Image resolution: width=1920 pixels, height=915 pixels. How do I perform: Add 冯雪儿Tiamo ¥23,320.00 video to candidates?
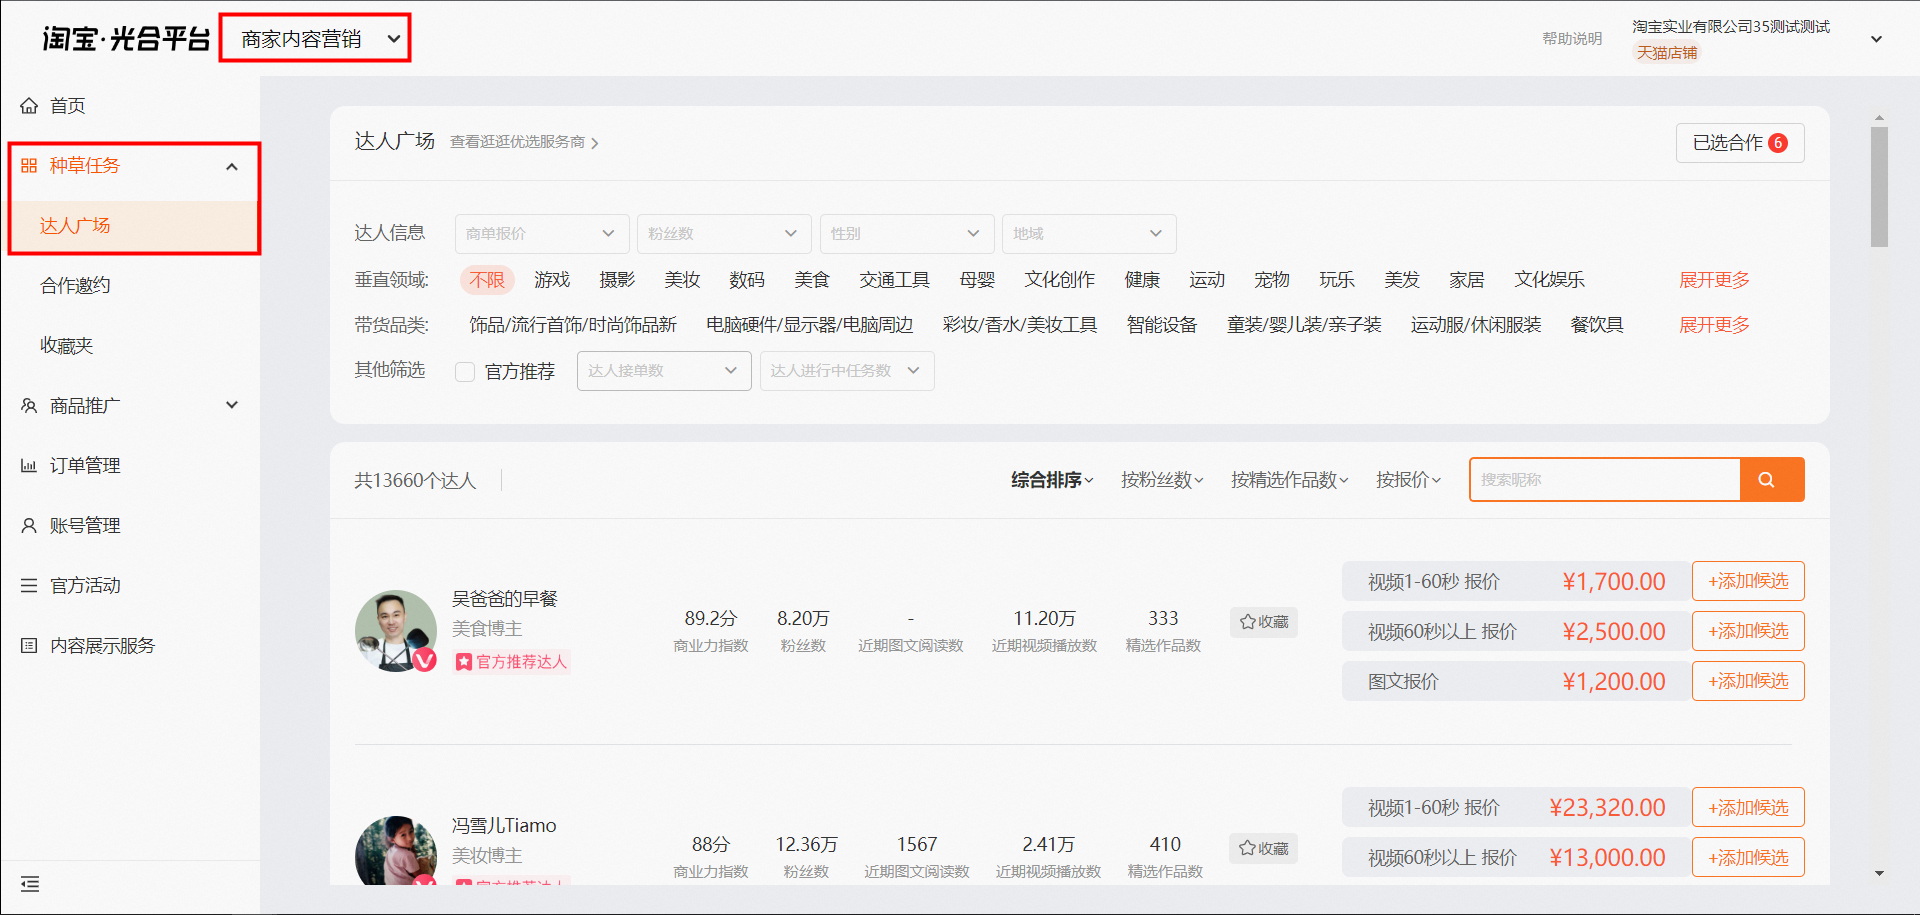tap(1748, 807)
